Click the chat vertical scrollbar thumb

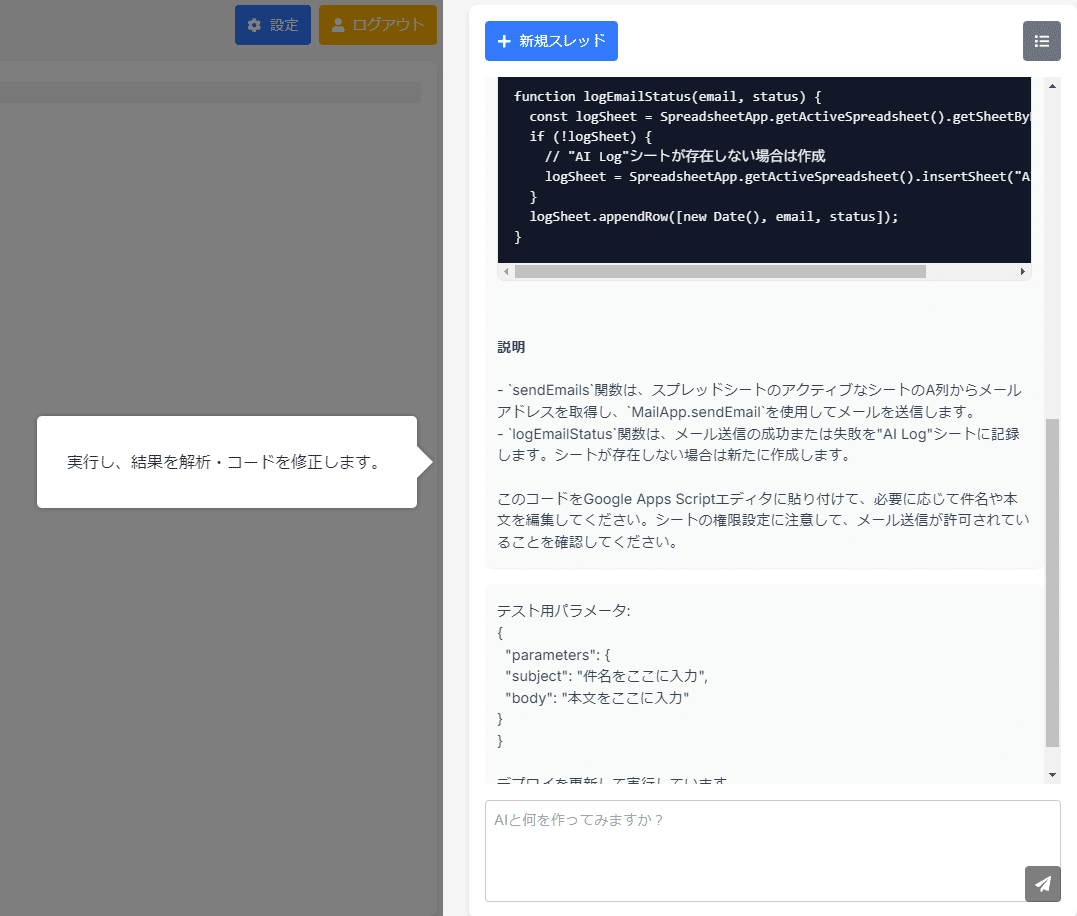point(1052,582)
